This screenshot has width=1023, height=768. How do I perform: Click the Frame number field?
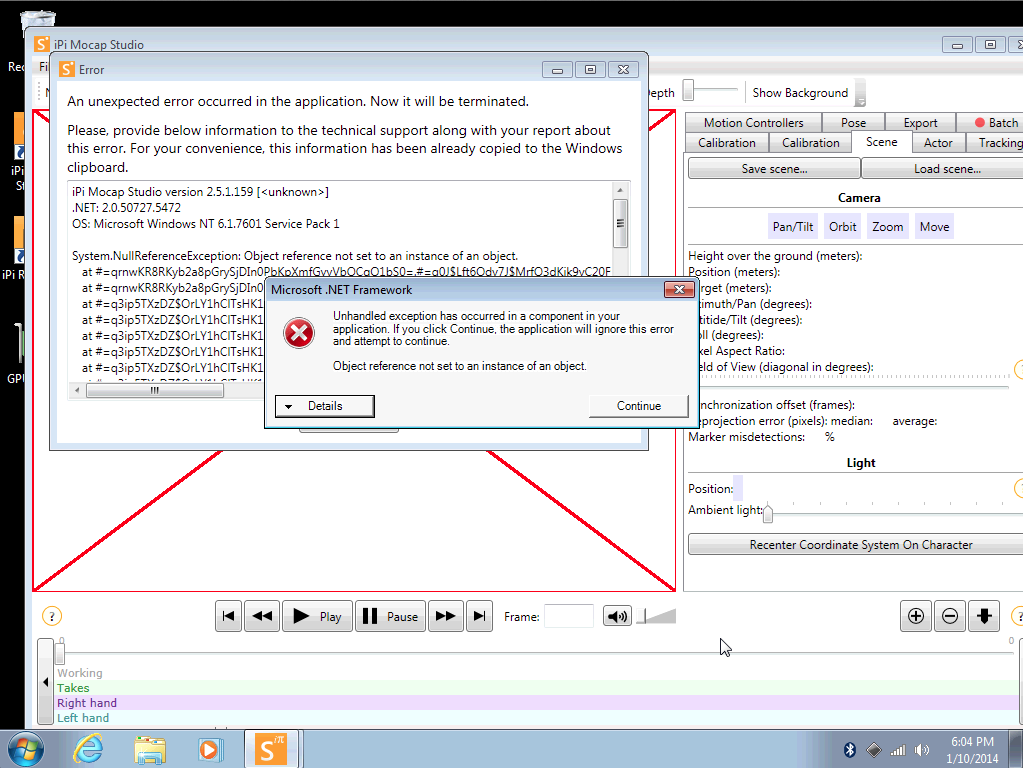[x=569, y=616]
